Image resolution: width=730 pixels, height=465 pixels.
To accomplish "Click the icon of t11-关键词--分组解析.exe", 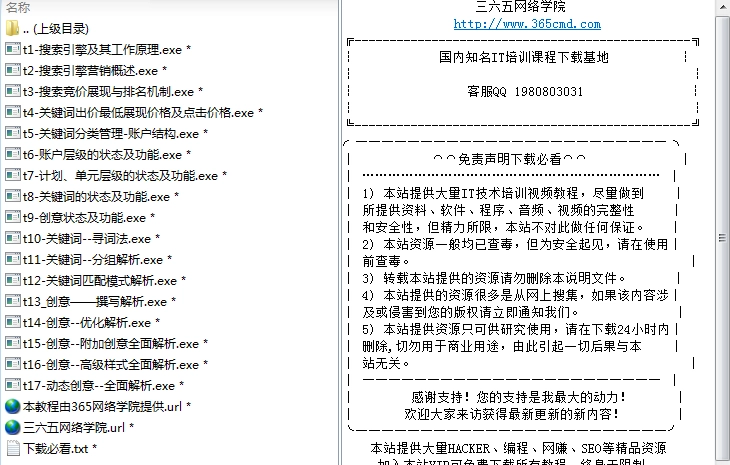I will pyautogui.click(x=13, y=259).
